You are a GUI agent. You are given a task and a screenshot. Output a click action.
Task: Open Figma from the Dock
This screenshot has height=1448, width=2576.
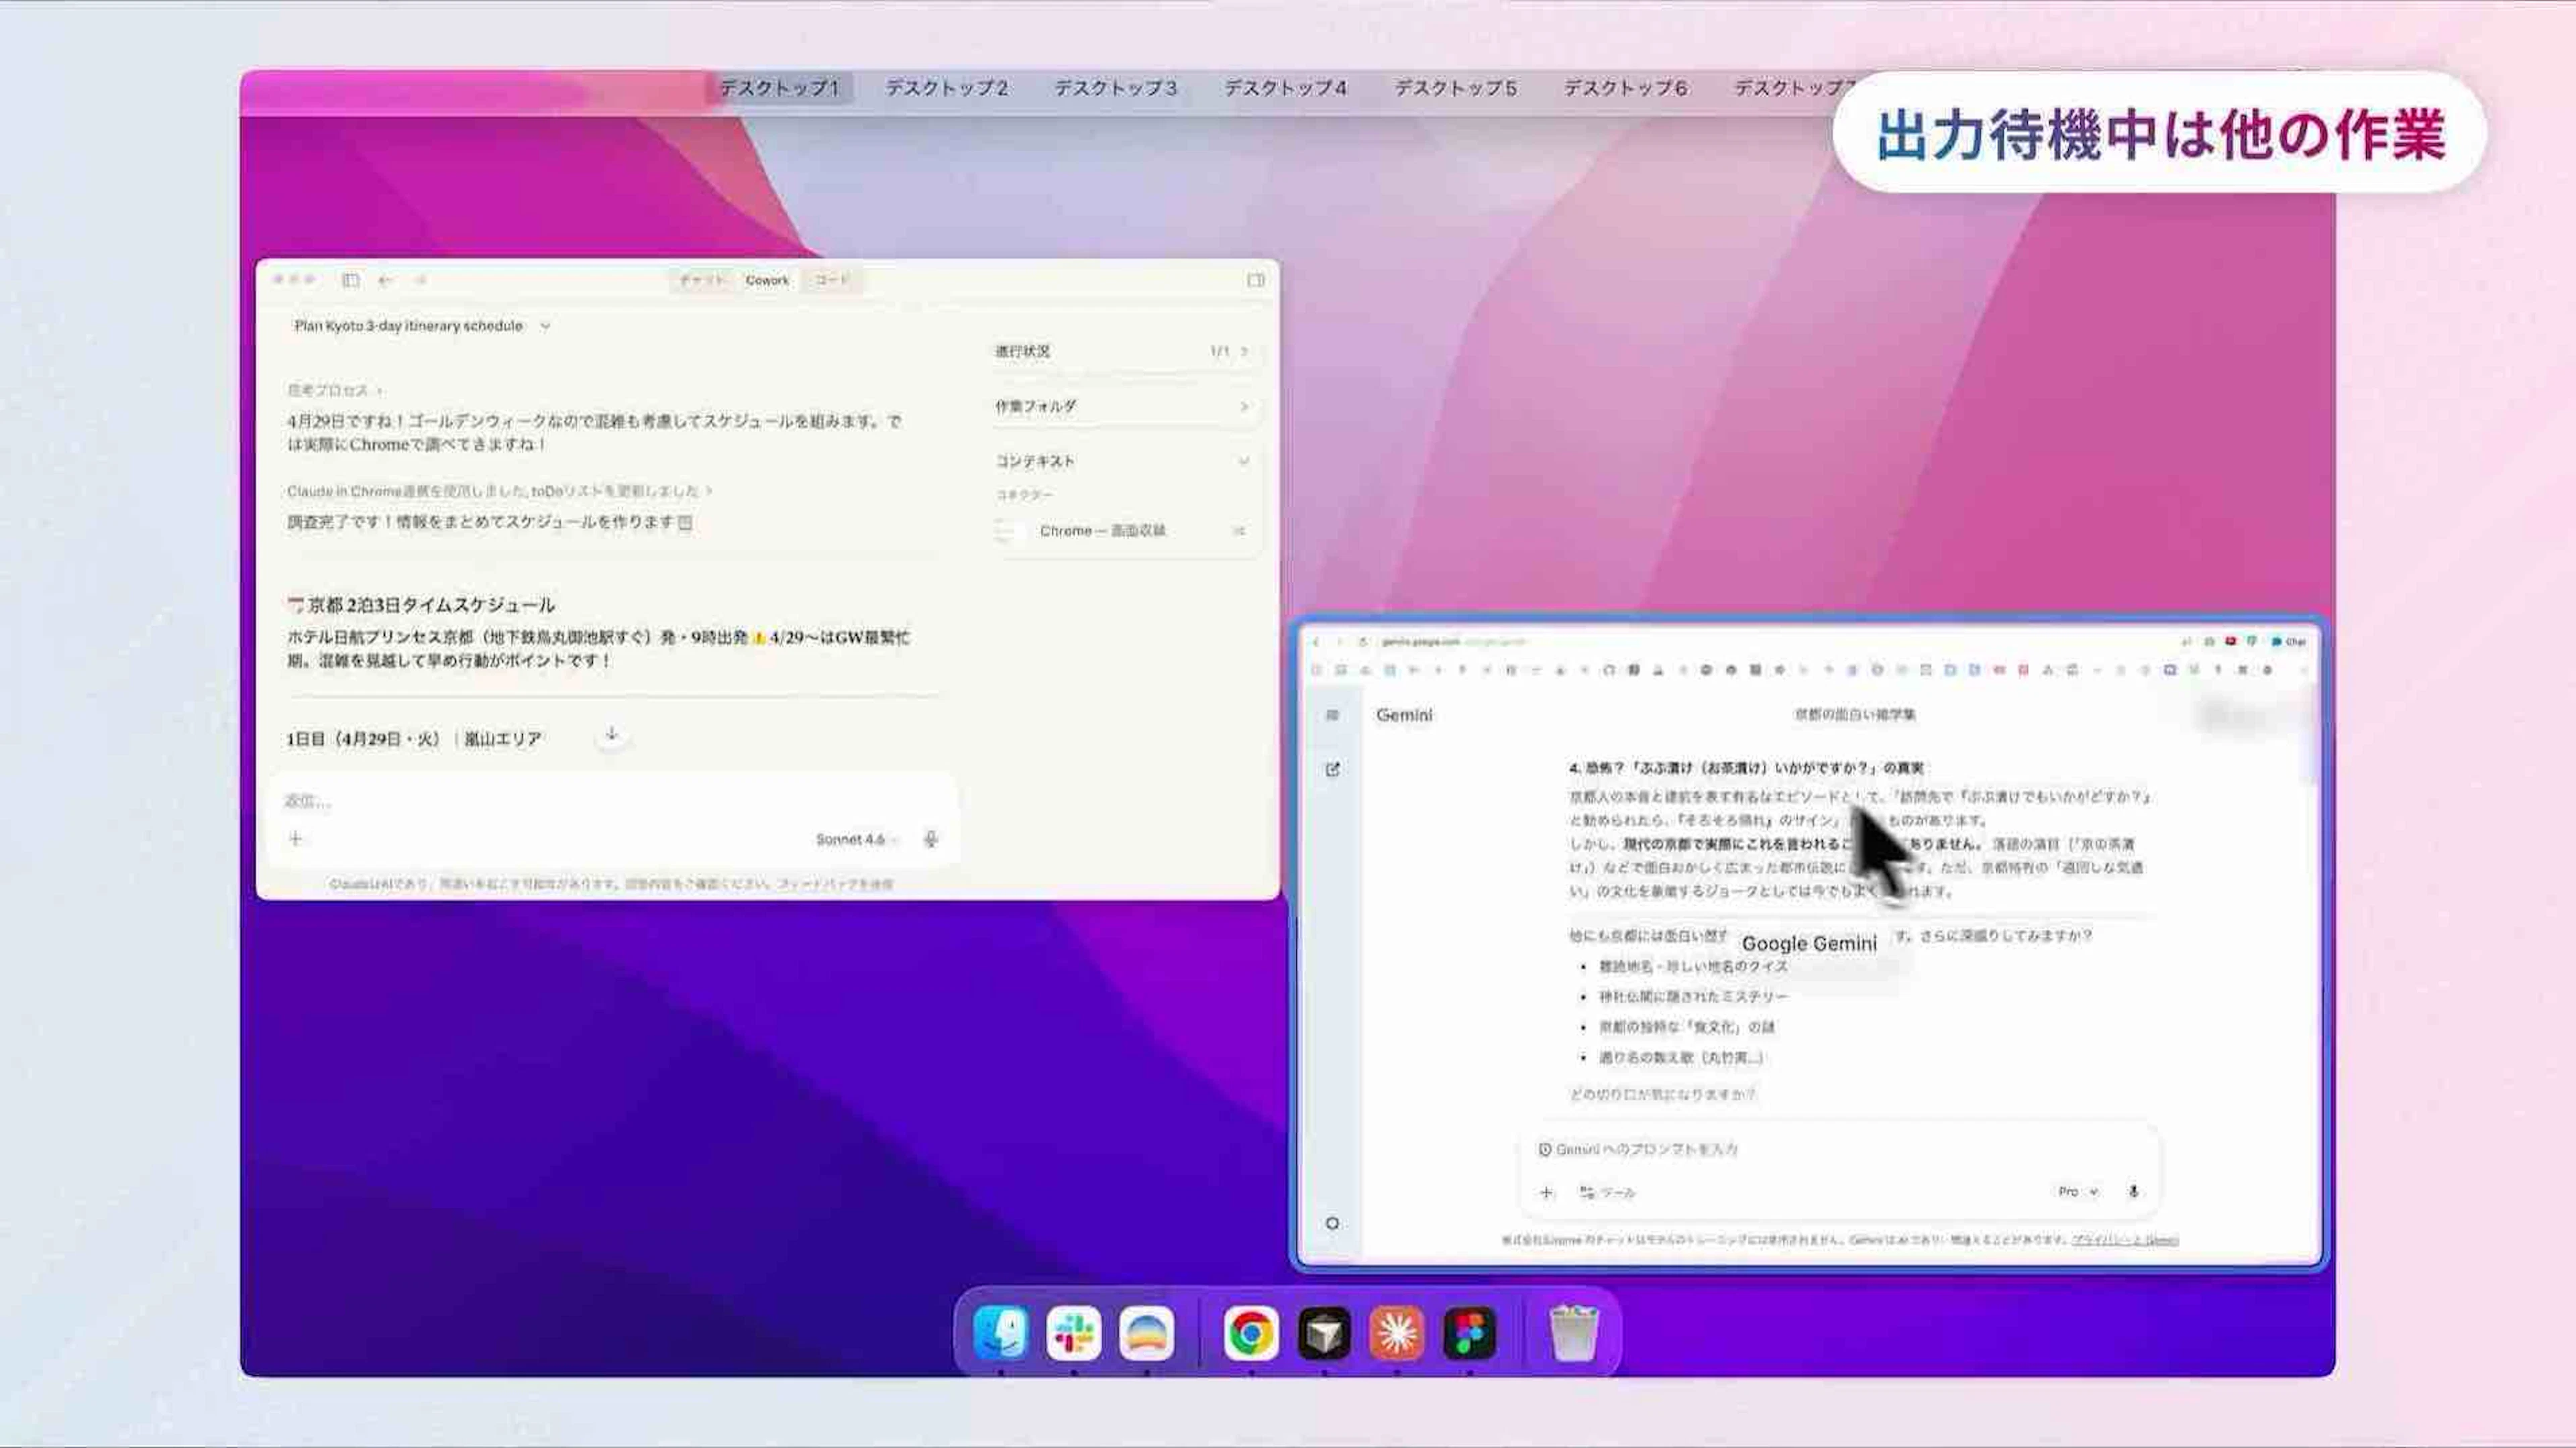pyautogui.click(x=1469, y=1333)
